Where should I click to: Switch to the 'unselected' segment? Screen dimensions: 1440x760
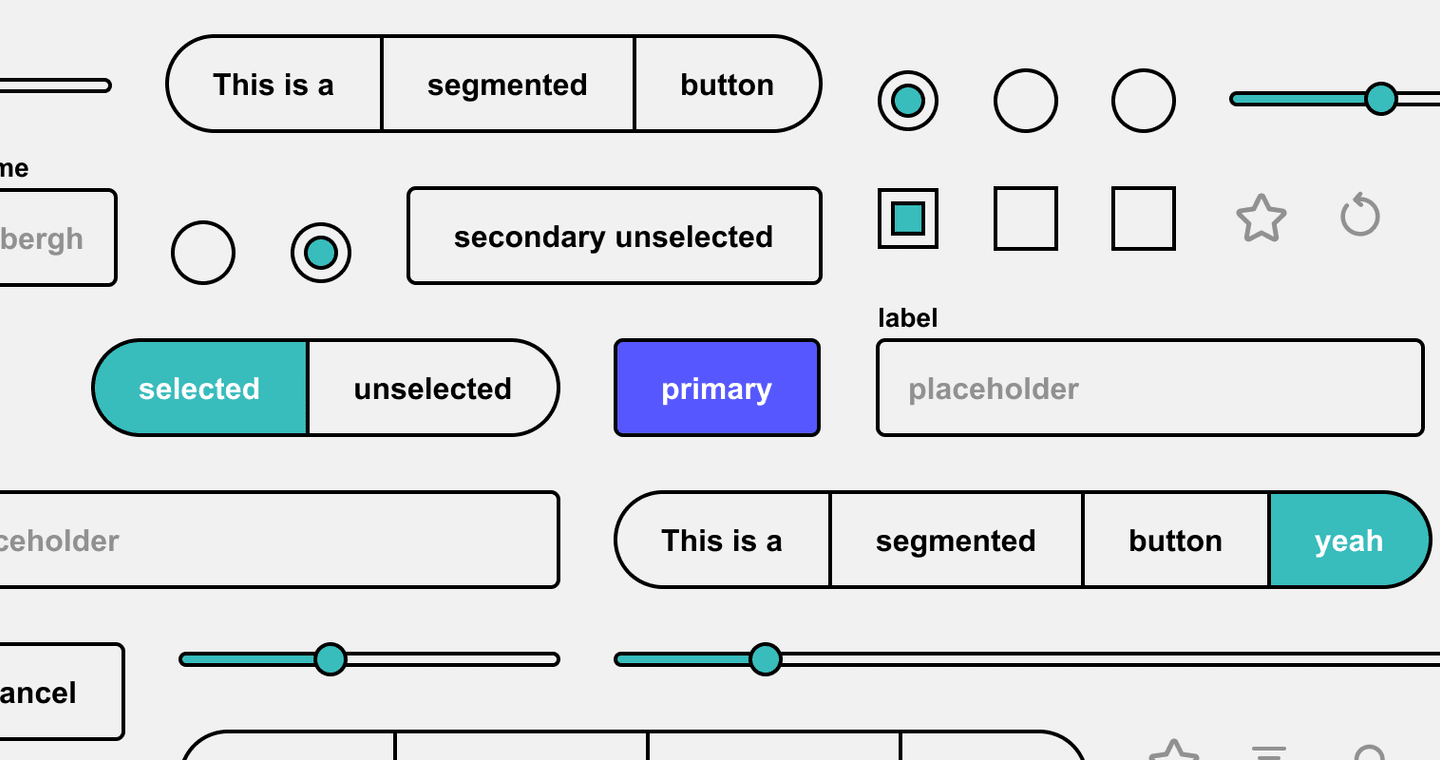click(432, 388)
